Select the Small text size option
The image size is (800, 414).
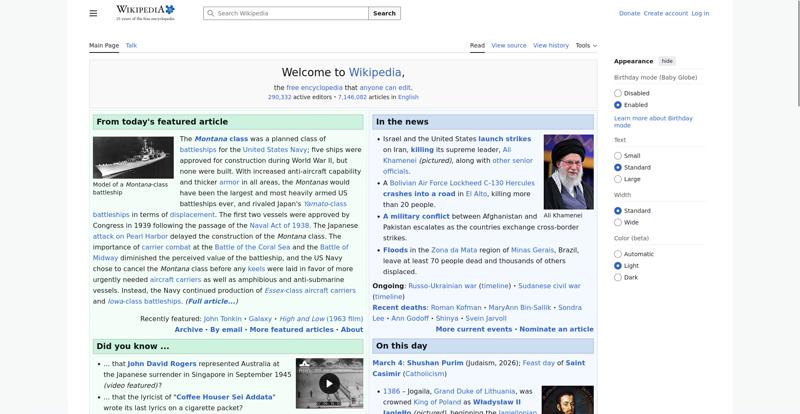tap(618, 156)
